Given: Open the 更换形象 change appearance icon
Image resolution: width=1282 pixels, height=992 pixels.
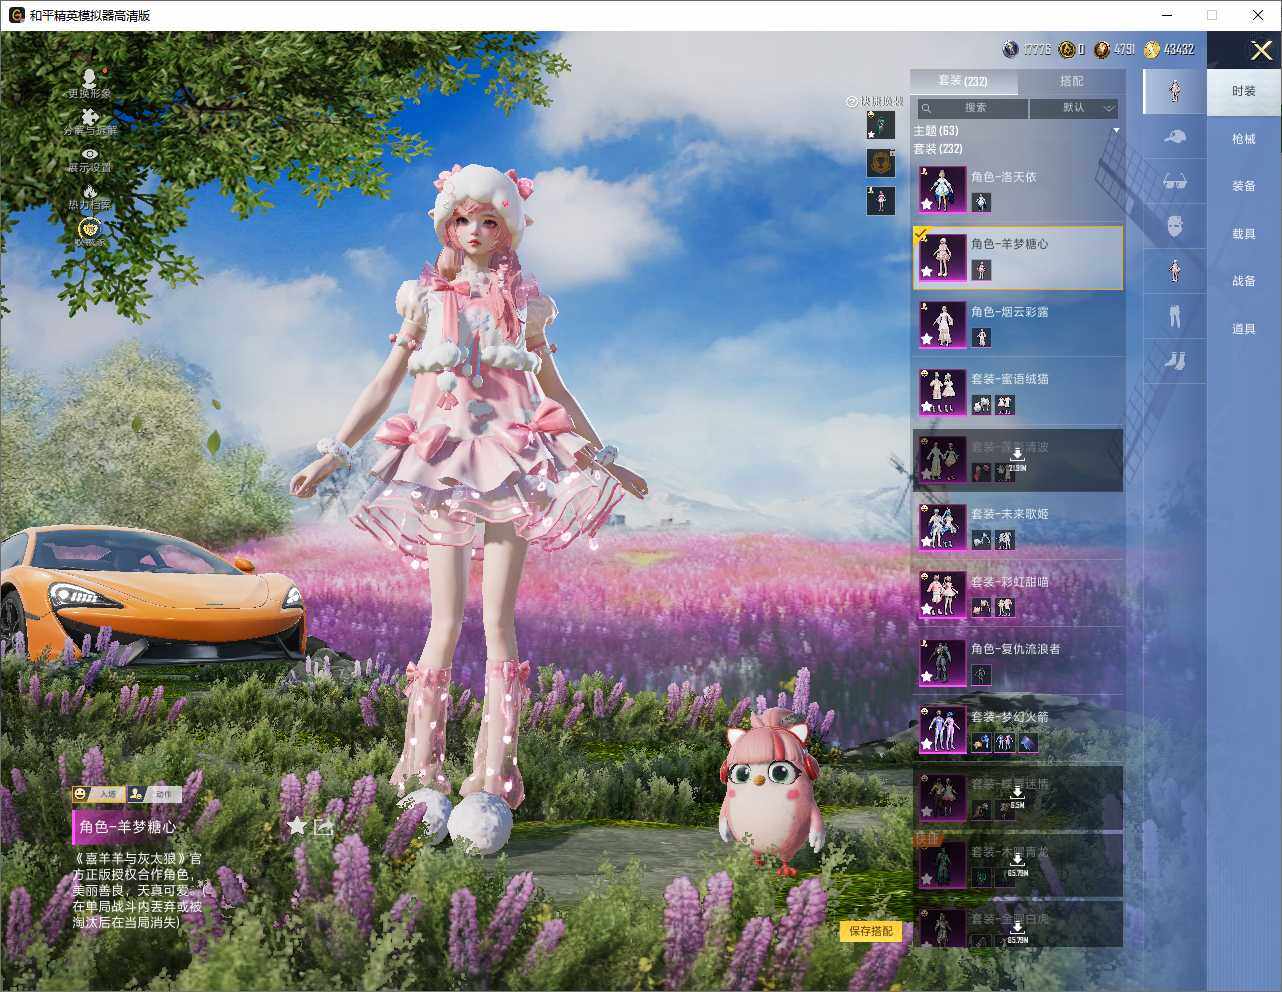Looking at the screenshot, I should [x=90, y=80].
